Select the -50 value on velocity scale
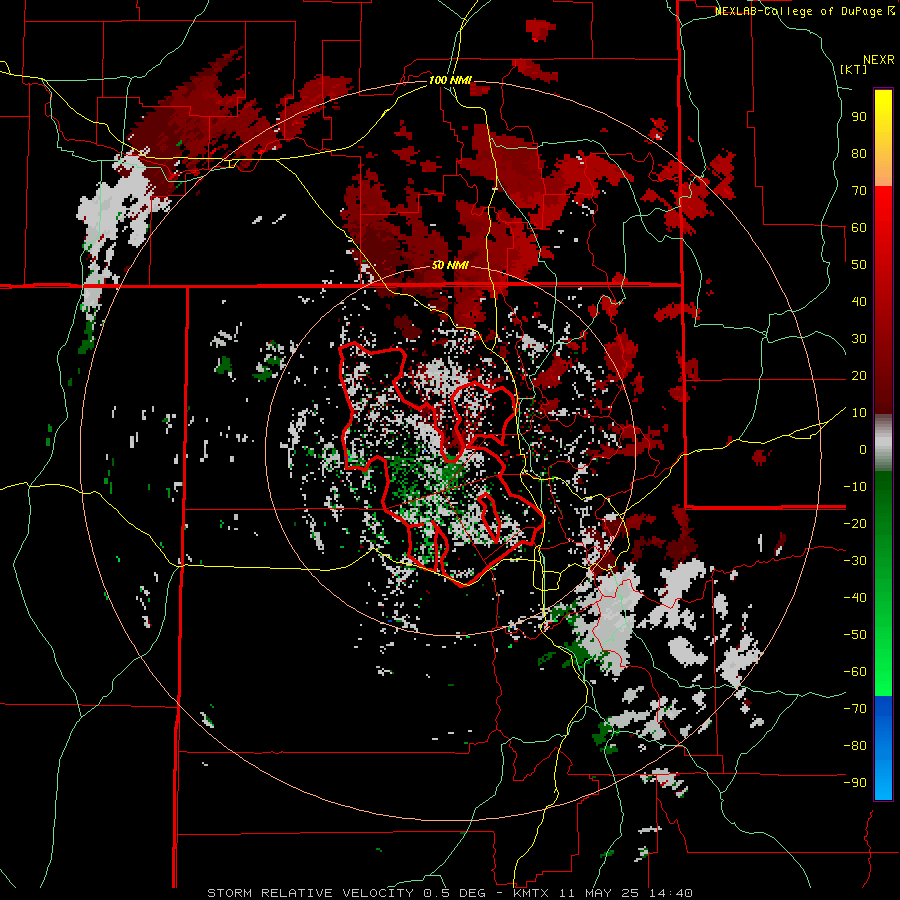The image size is (900, 900). pyautogui.click(x=855, y=634)
